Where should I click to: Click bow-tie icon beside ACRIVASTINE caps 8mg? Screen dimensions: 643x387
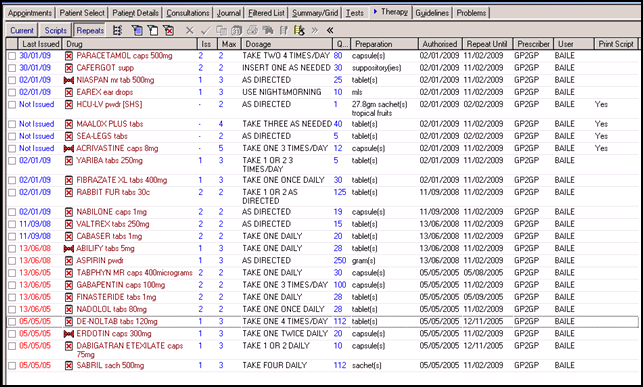69,149
